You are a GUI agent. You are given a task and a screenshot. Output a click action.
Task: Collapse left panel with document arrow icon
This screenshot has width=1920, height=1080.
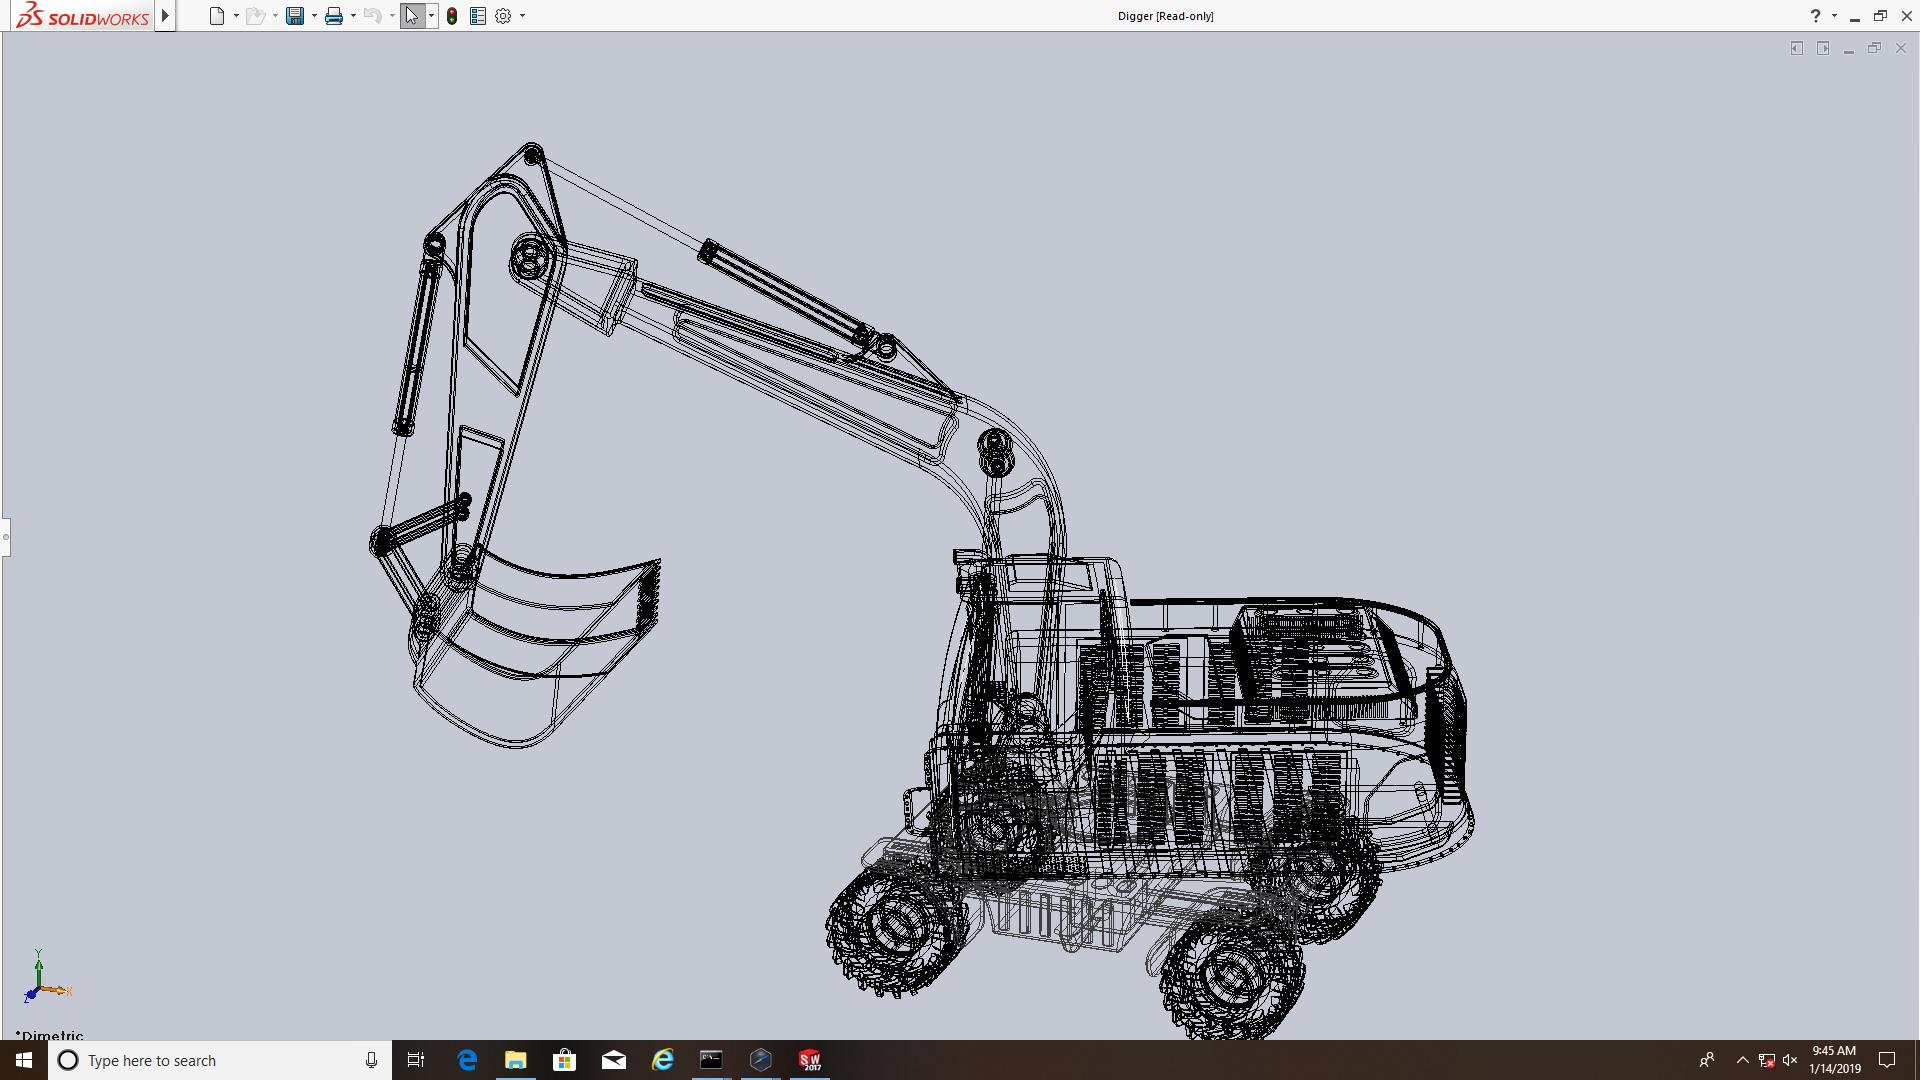pos(1797,48)
